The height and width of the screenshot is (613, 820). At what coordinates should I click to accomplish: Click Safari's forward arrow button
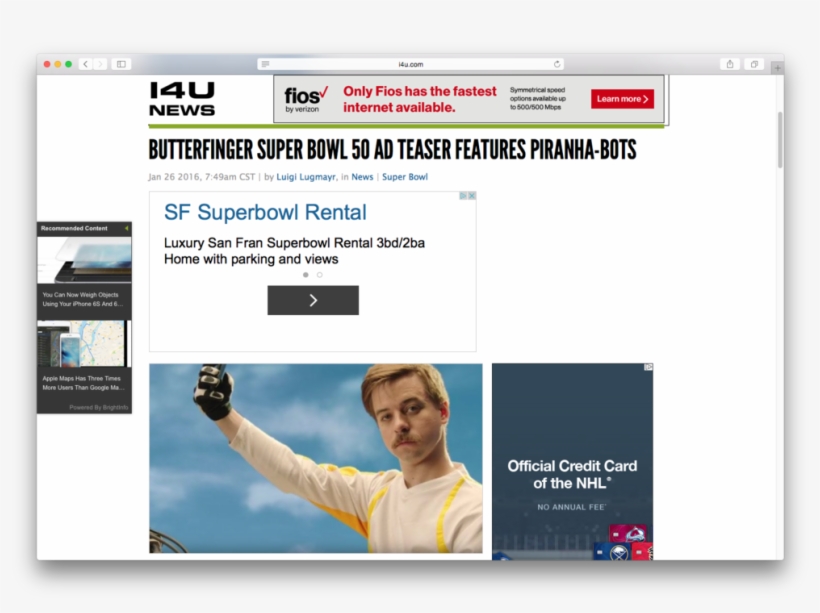click(100, 64)
